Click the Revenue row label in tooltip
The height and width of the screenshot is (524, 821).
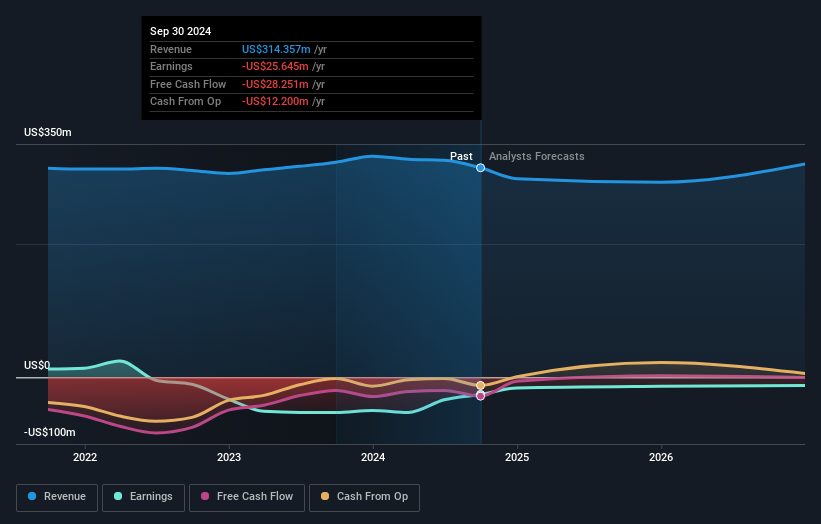coord(171,49)
